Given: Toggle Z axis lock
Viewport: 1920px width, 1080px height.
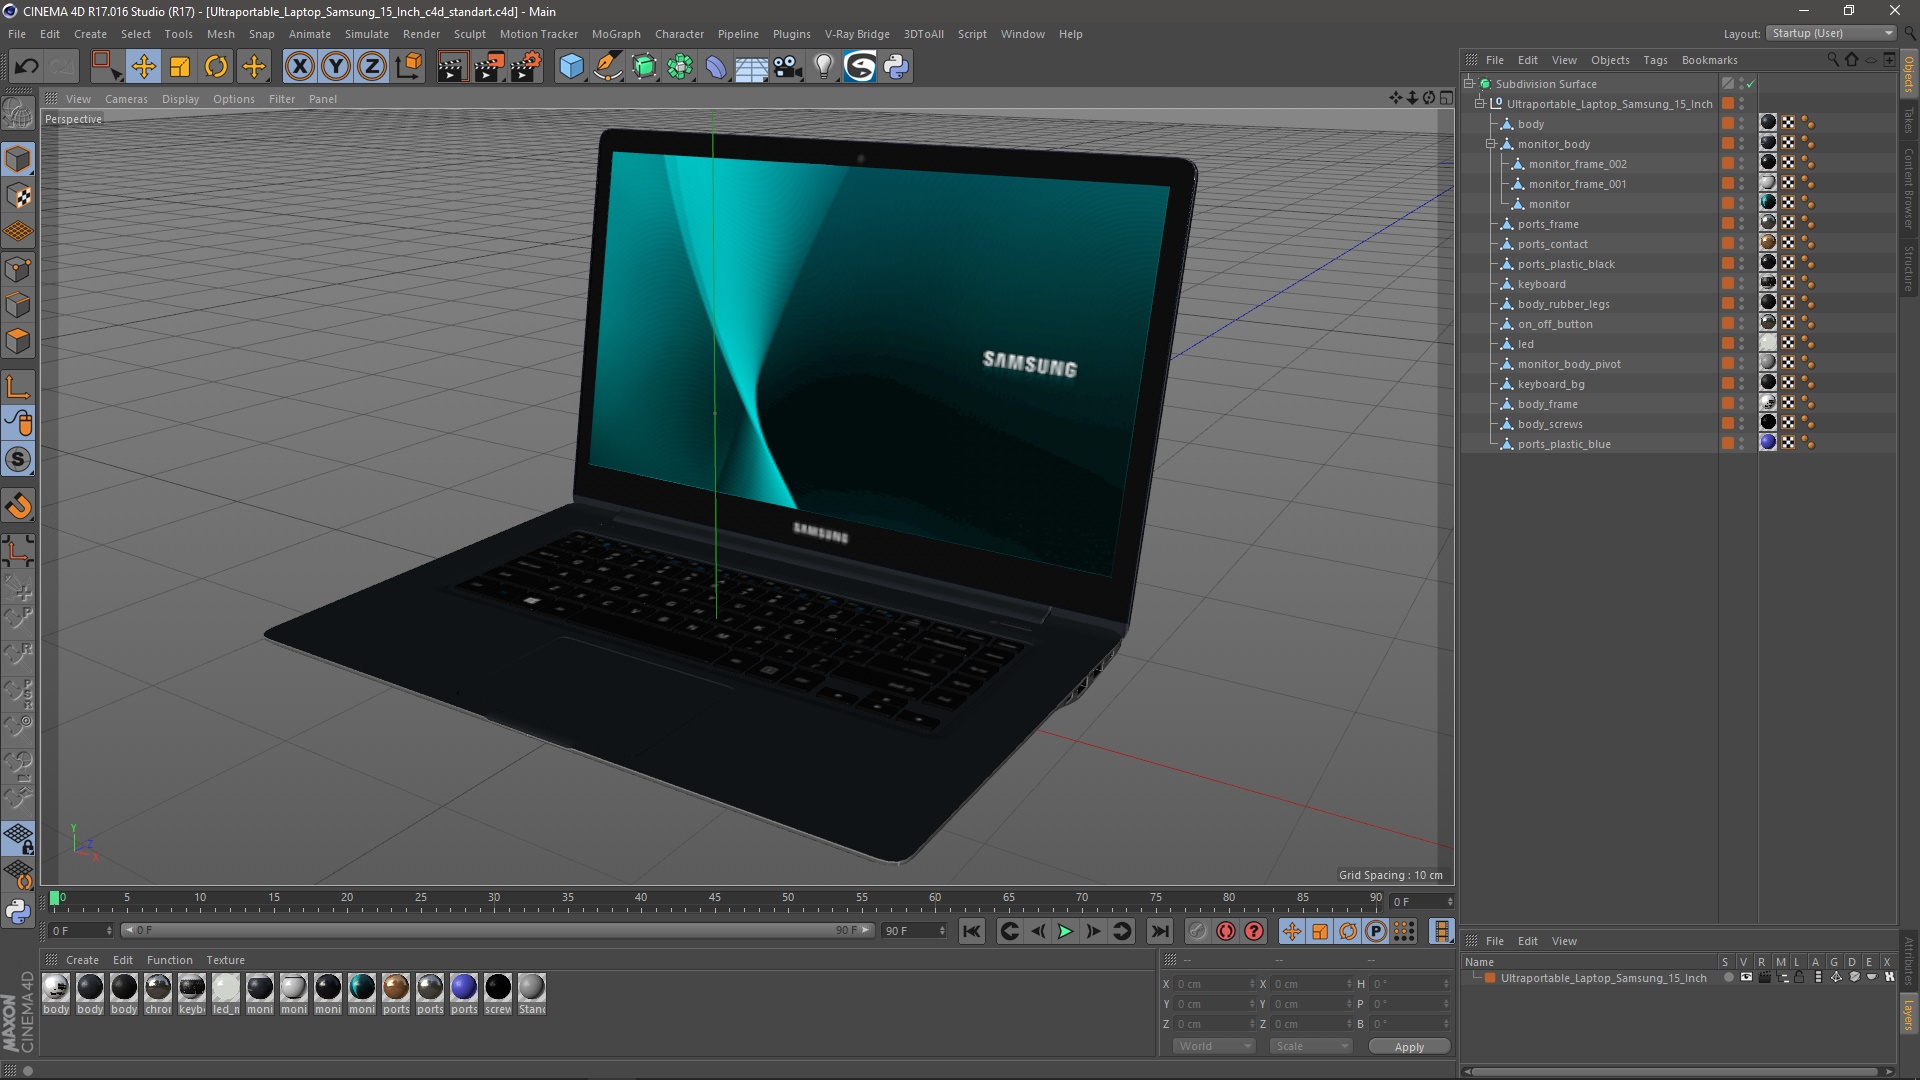Looking at the screenshot, I should (372, 67).
